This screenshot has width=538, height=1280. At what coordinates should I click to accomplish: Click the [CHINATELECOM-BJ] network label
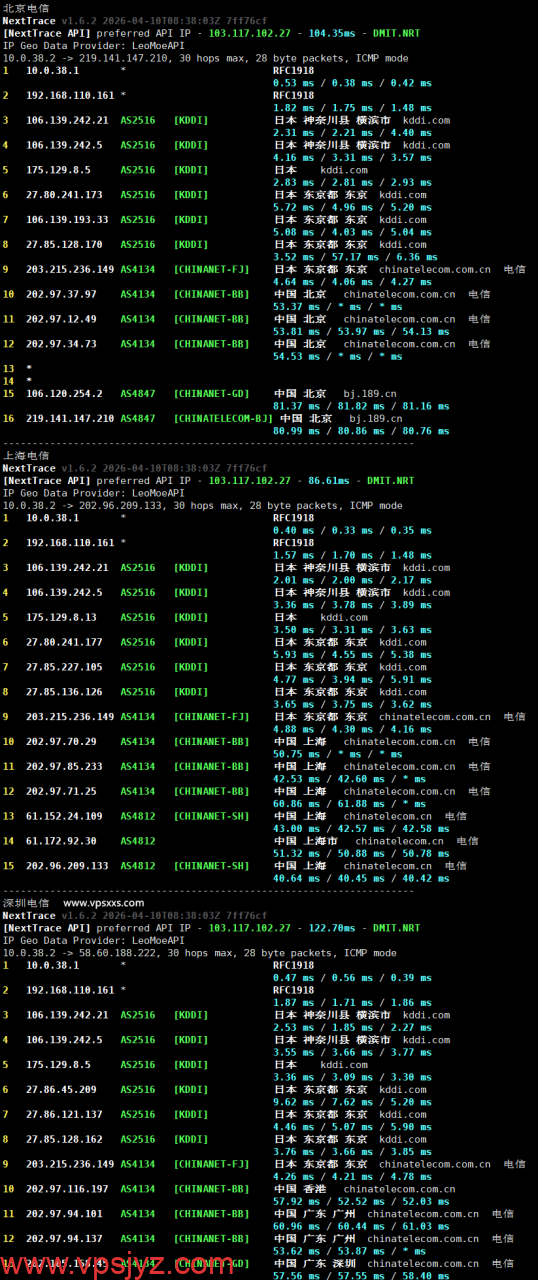click(222, 418)
